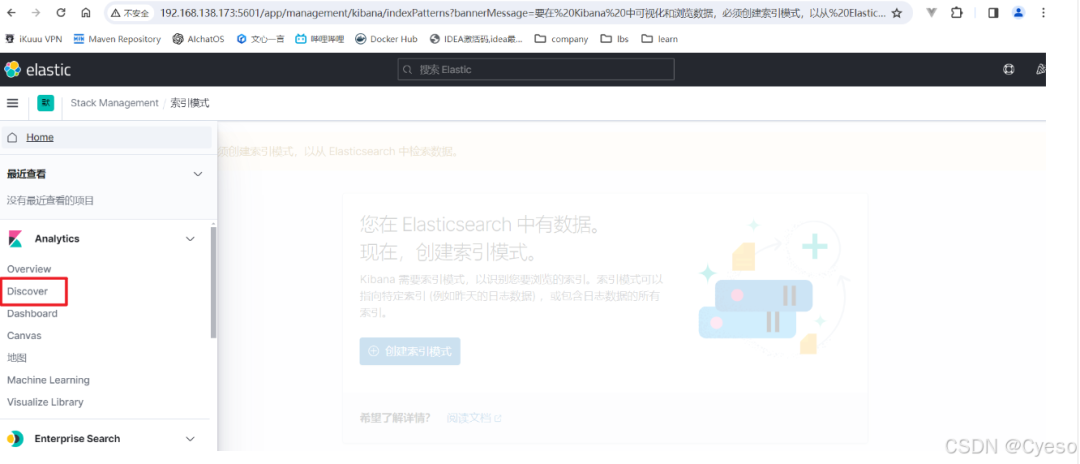Open Overview under Analytics

29,269
